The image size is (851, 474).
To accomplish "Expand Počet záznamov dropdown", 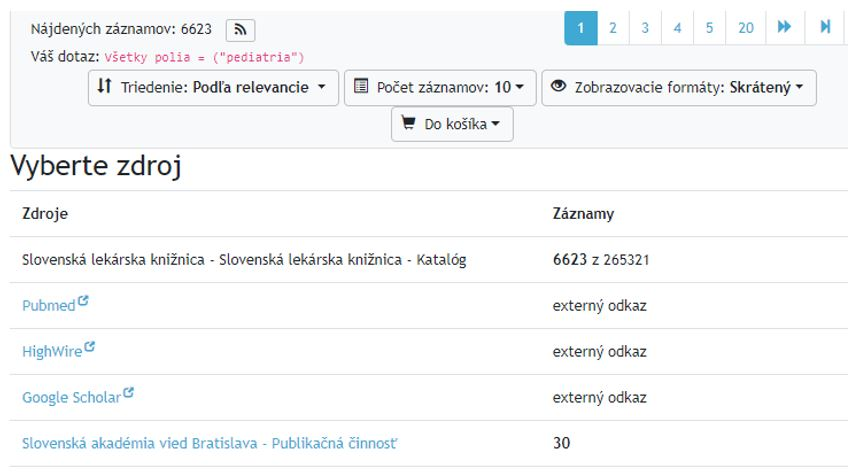I will (440, 88).
